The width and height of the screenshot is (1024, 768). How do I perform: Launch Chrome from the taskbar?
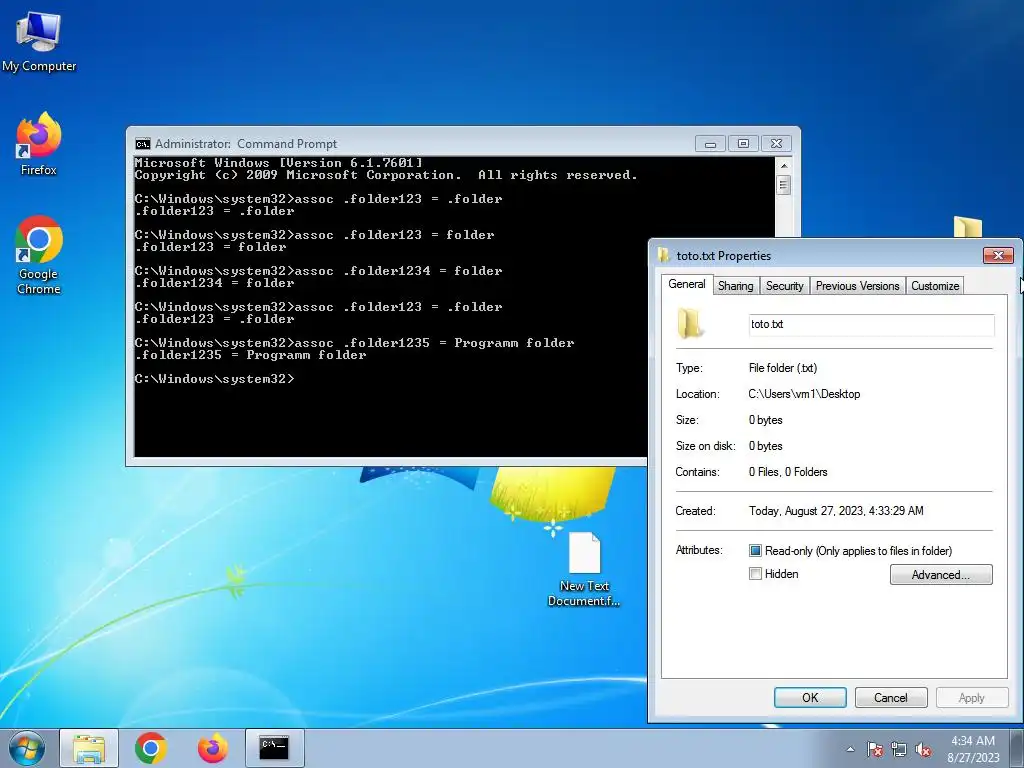[151, 748]
